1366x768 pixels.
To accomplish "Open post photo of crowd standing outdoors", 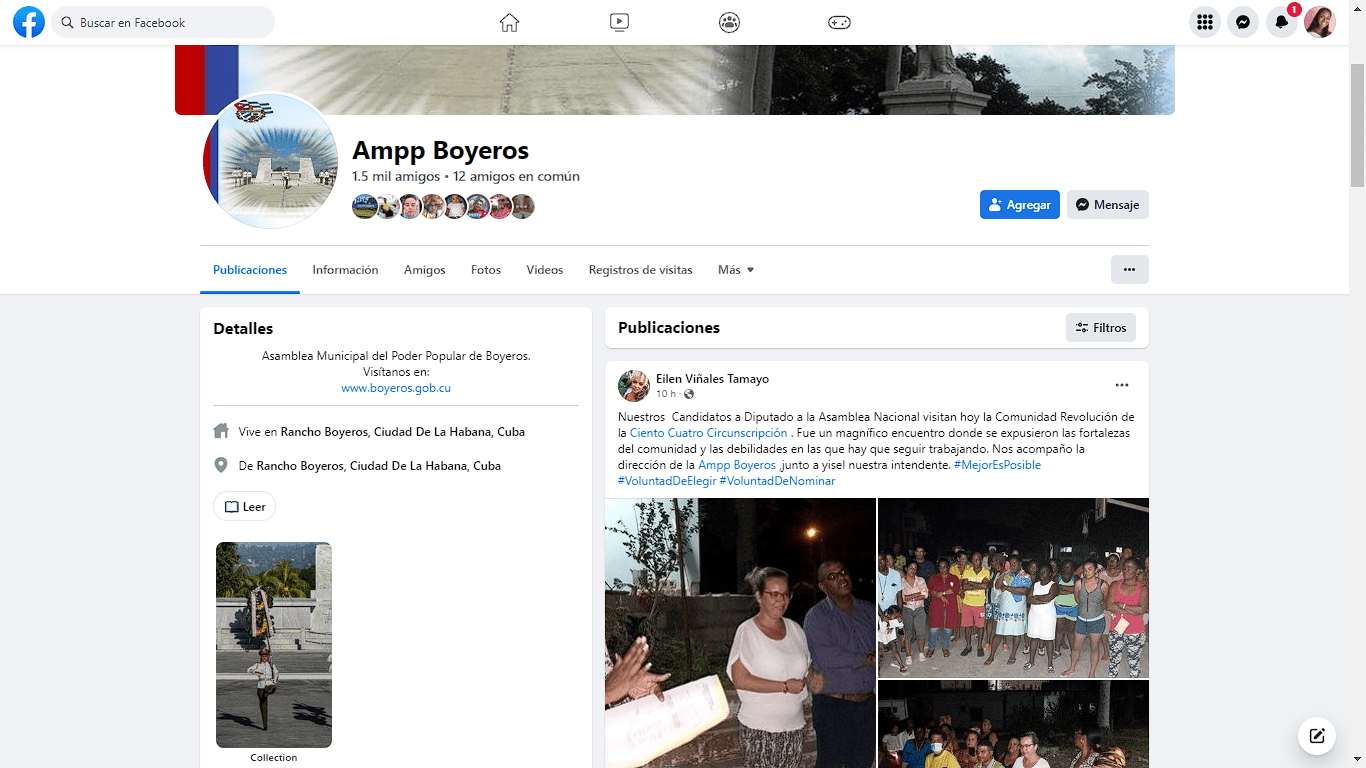I will pos(1013,588).
